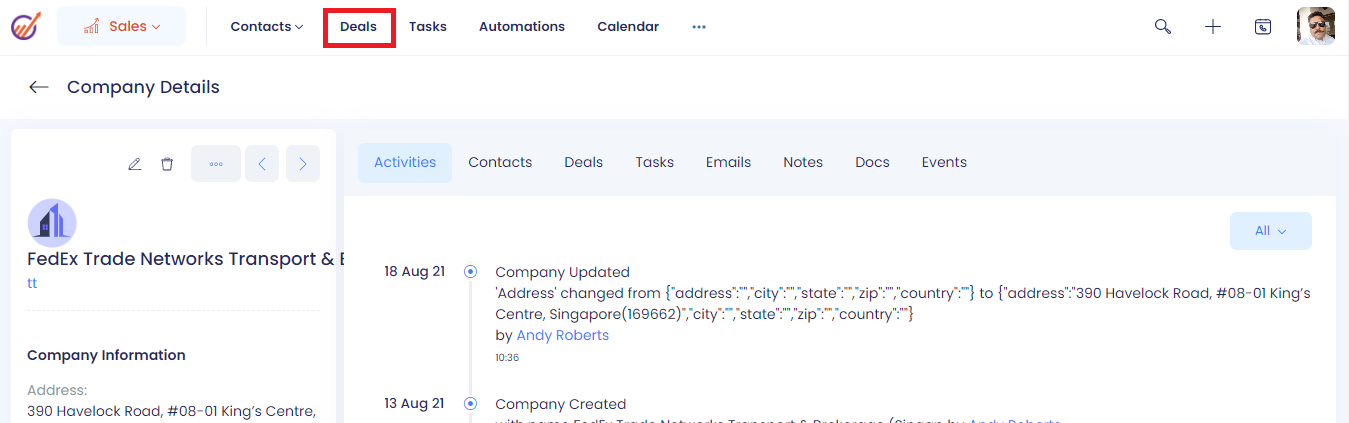
Task: Click Andy Roberts link under Company Updated
Action: (x=563, y=335)
